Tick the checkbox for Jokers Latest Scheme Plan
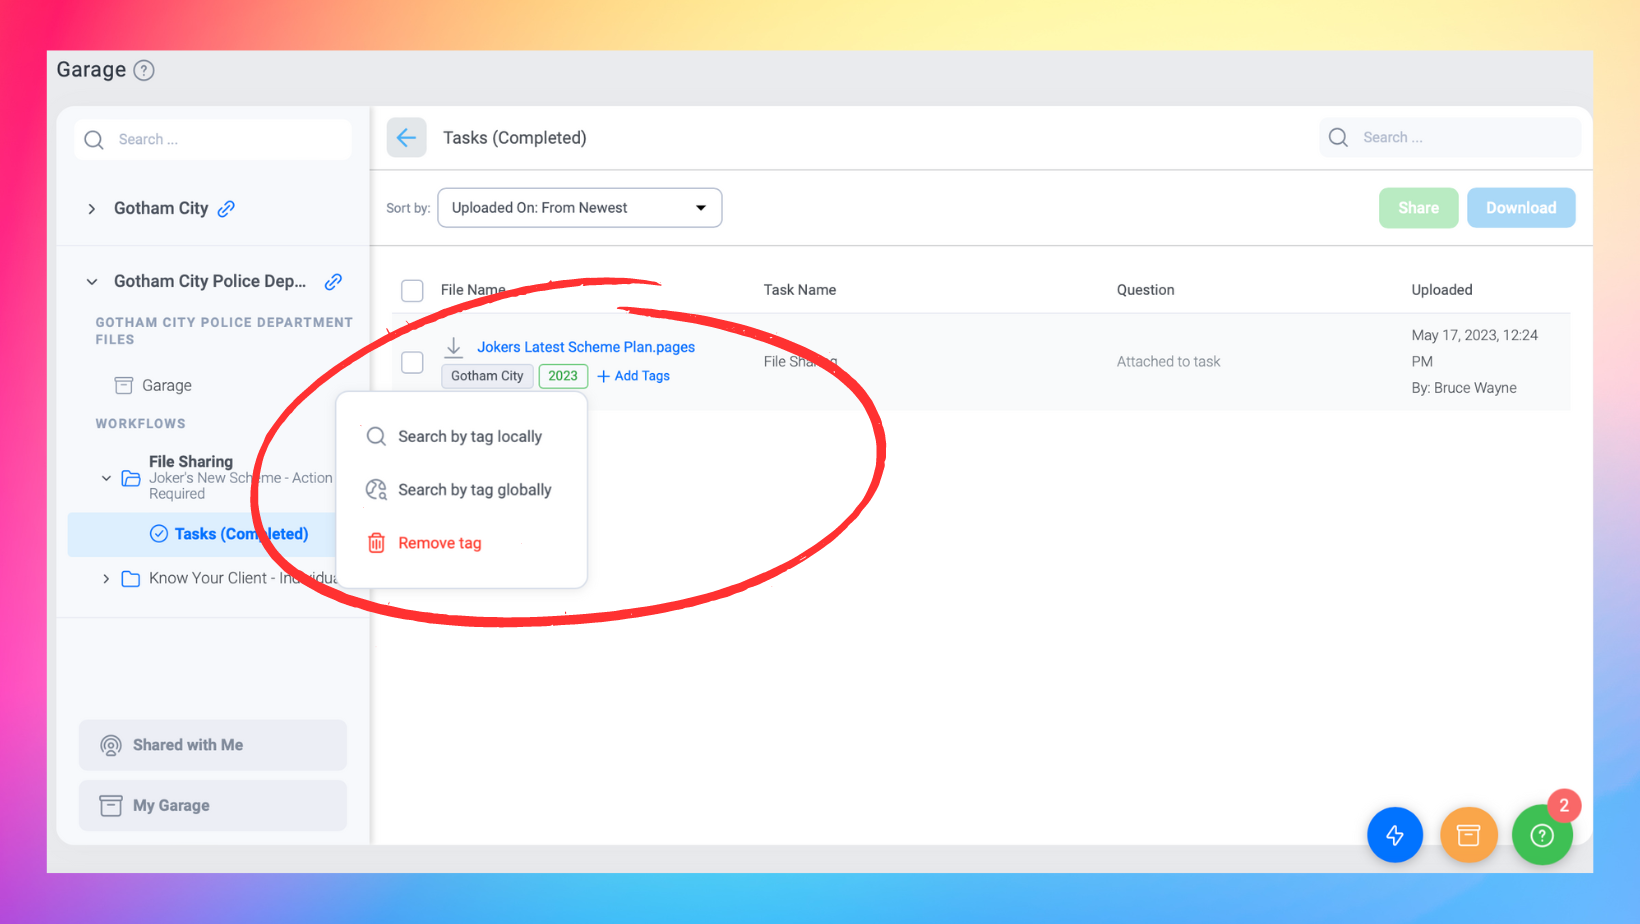Viewport: 1640px width, 924px height. point(412,362)
